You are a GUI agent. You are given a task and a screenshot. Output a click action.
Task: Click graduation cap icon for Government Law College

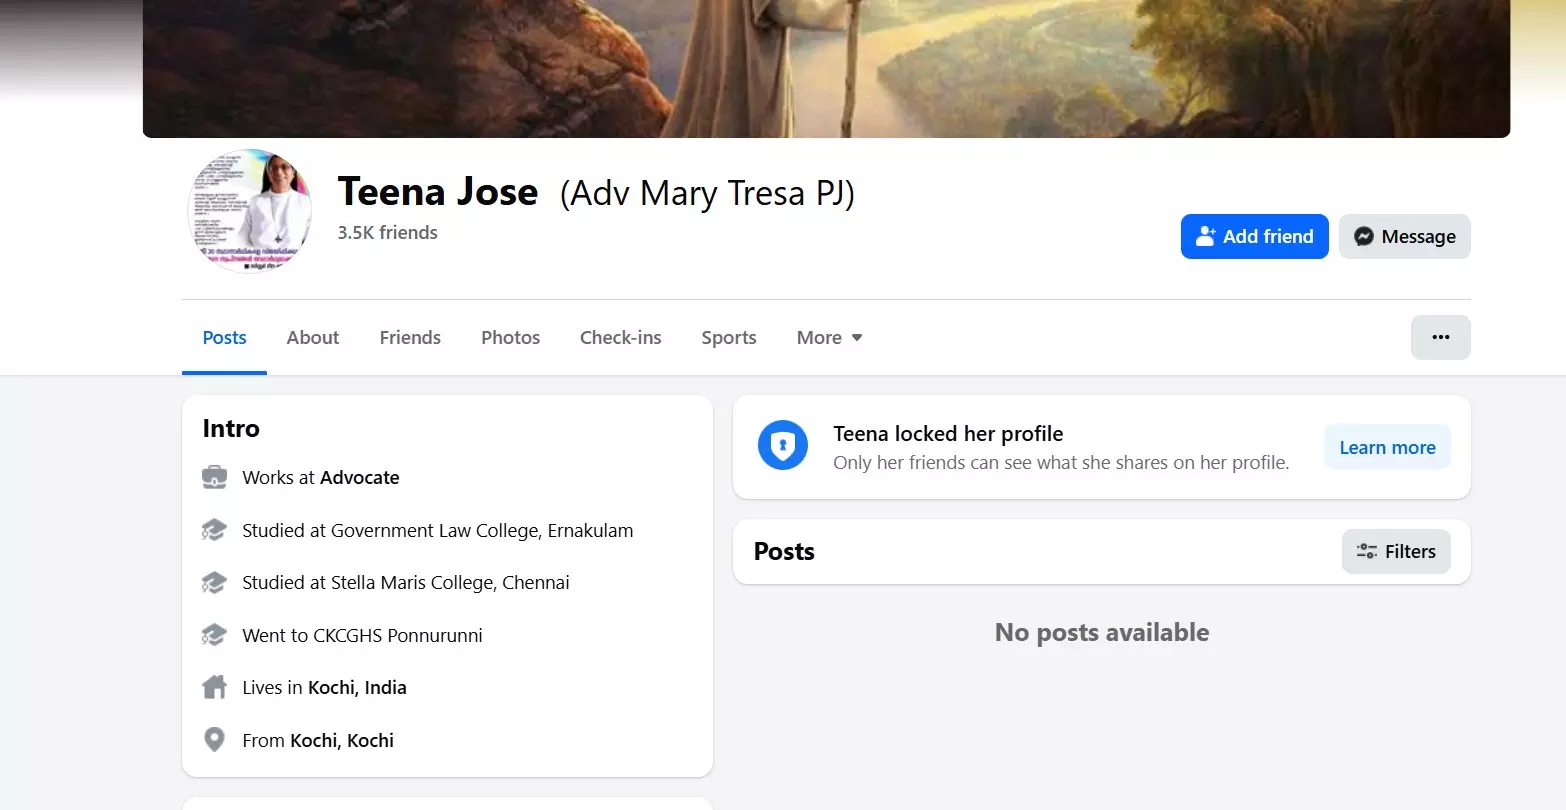pos(214,531)
